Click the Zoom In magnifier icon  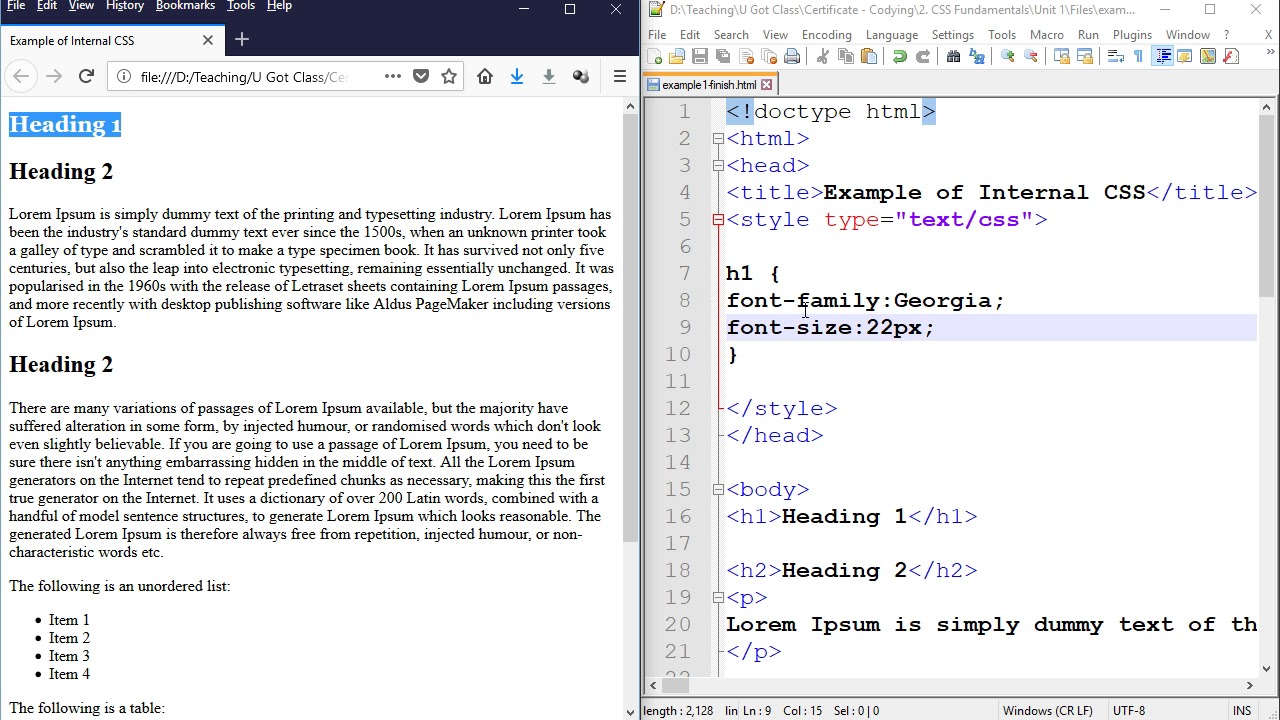pos(1007,57)
